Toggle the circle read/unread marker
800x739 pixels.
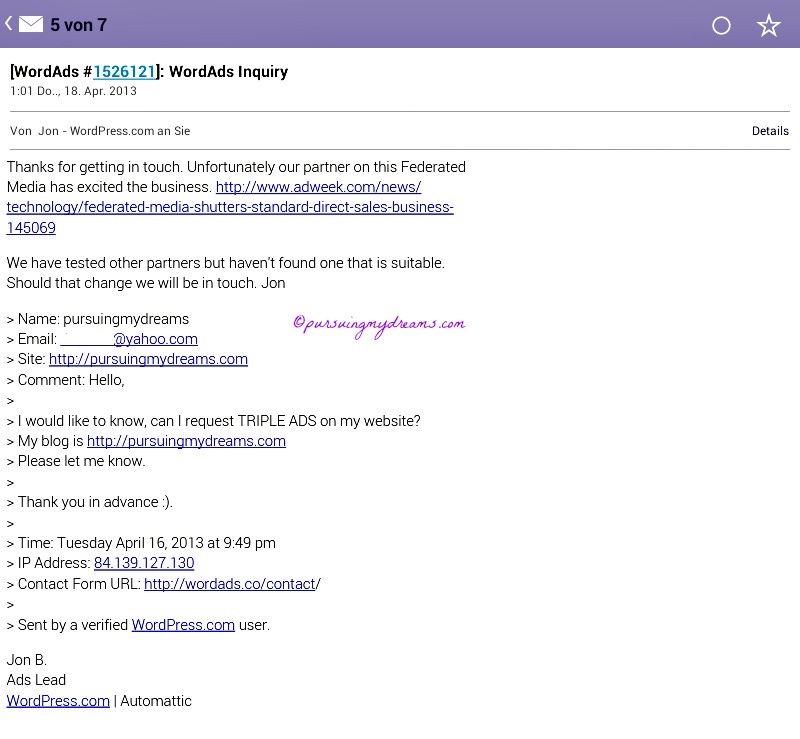click(x=721, y=26)
